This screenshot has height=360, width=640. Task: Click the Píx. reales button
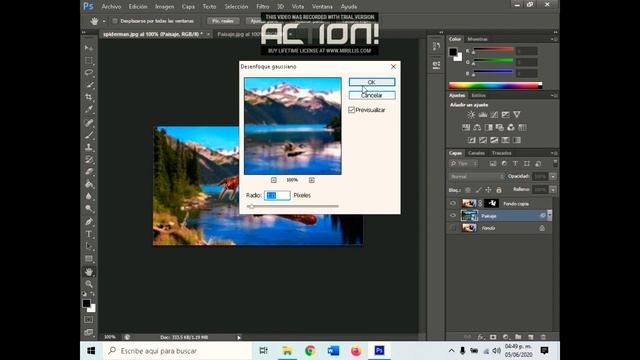pos(223,21)
